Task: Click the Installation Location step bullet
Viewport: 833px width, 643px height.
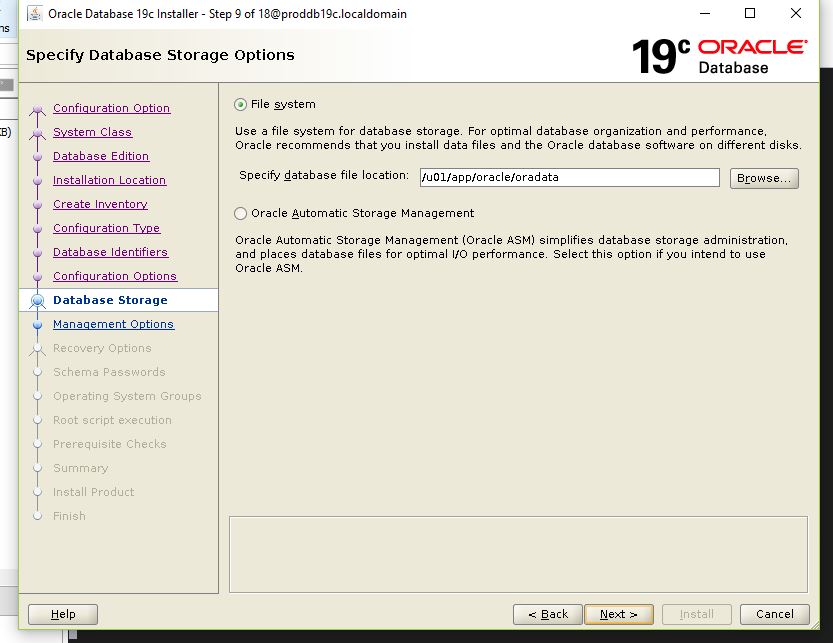Action: (x=37, y=181)
